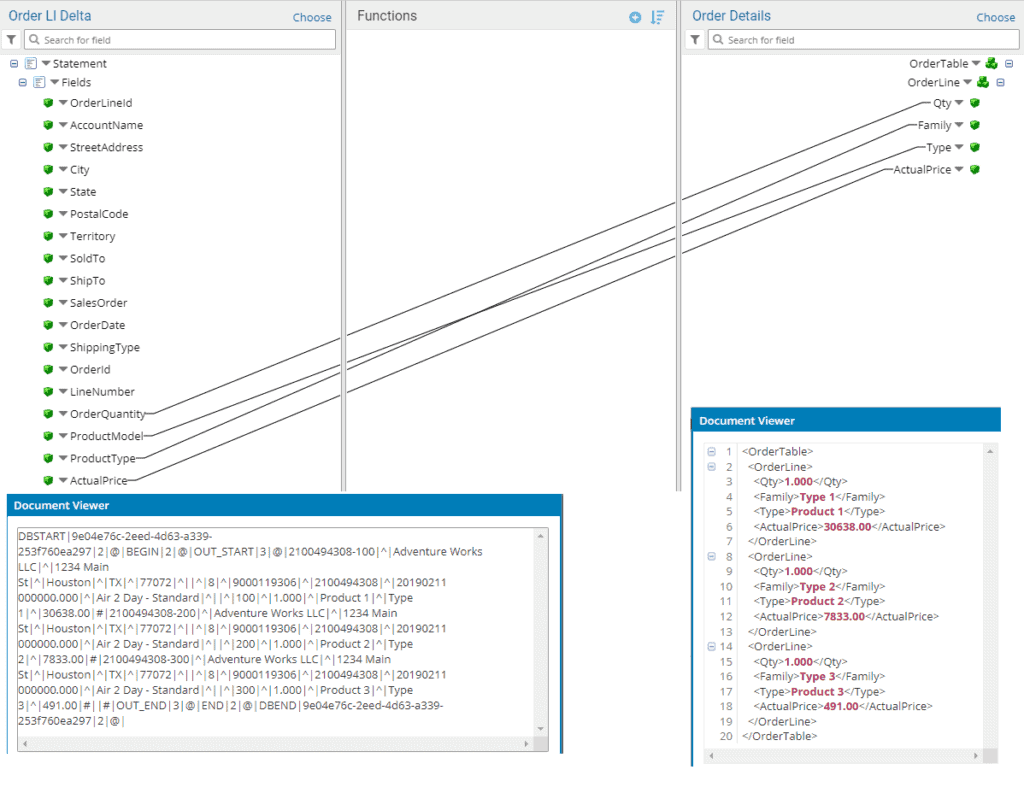Click the green cube icon beside SalesOrder
This screenshot has height=793, width=1024.
pyautogui.click(x=48, y=302)
